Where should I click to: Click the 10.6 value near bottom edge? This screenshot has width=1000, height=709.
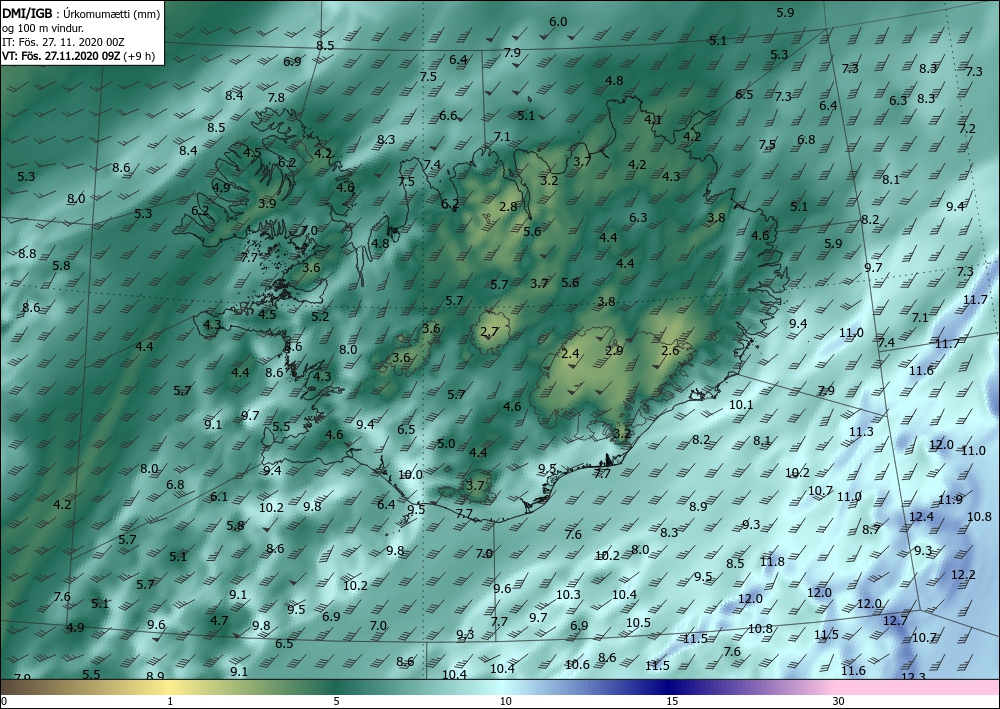(x=577, y=664)
